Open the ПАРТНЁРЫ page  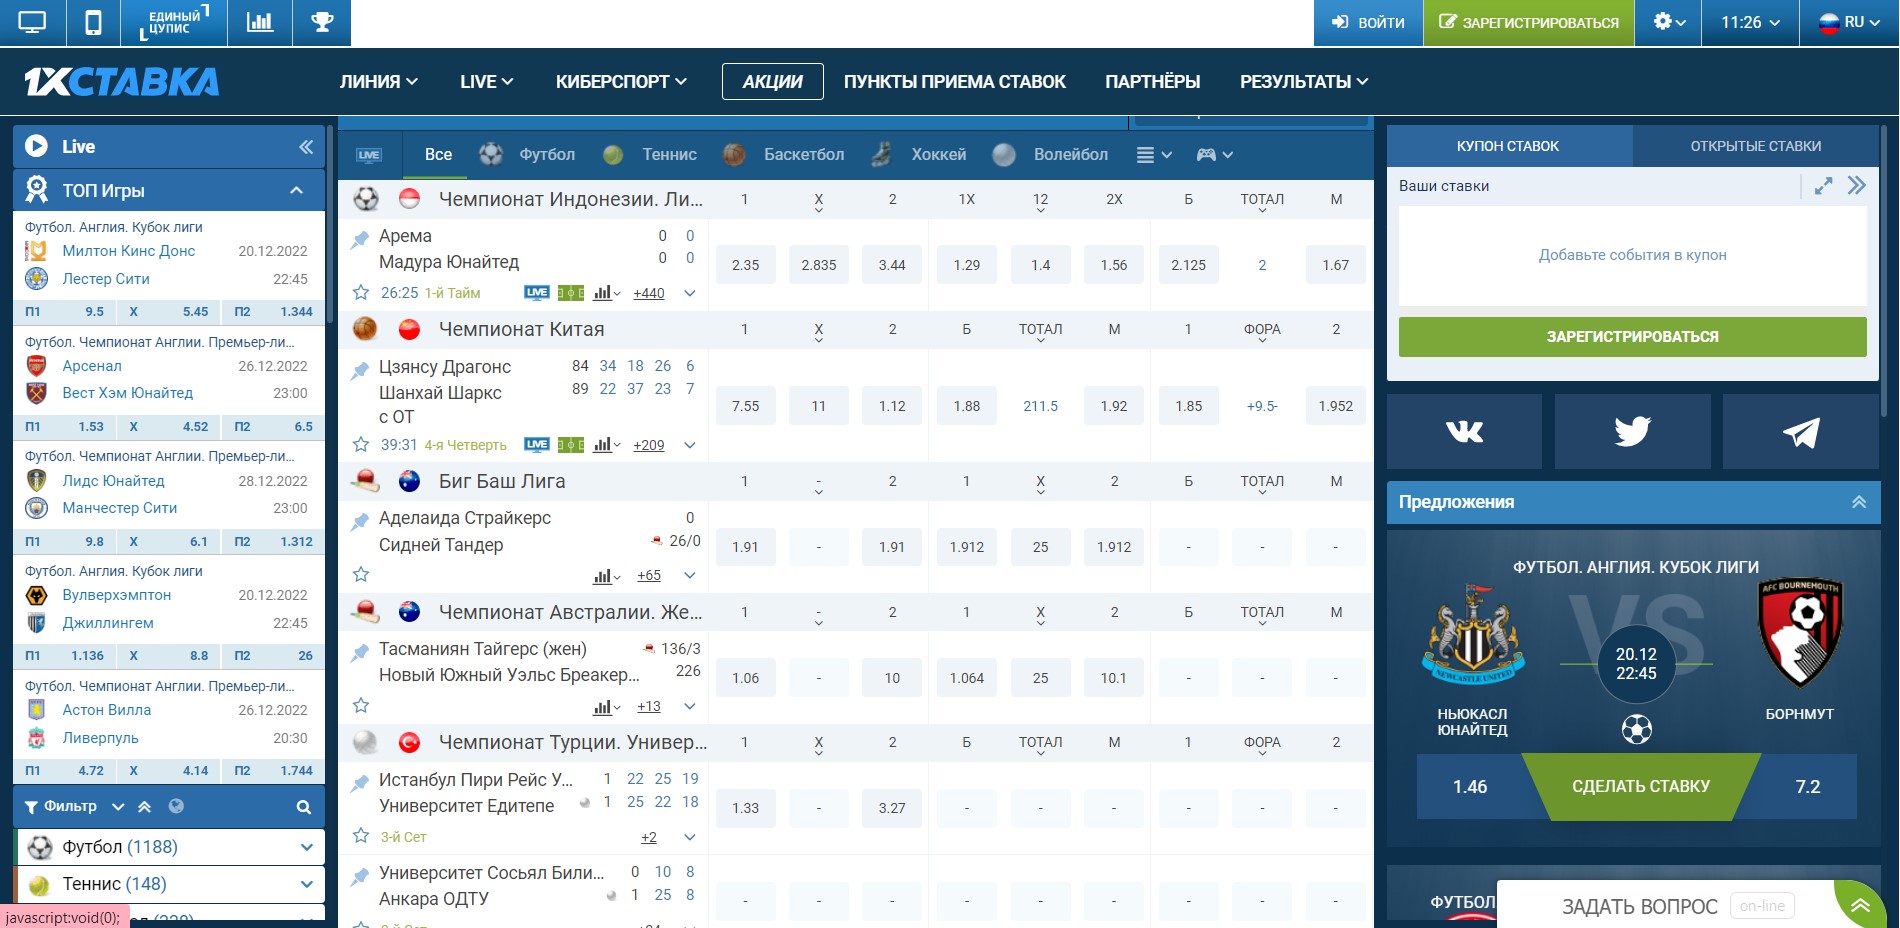1153,82
